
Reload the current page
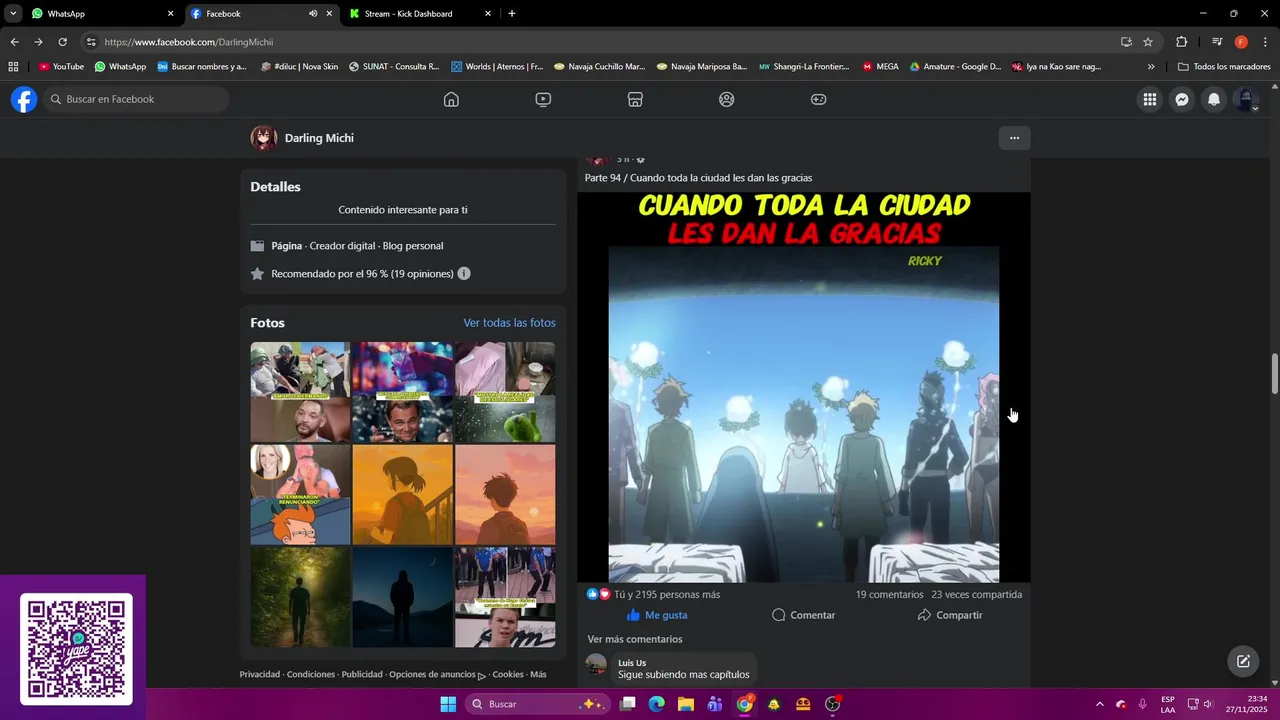point(62,42)
